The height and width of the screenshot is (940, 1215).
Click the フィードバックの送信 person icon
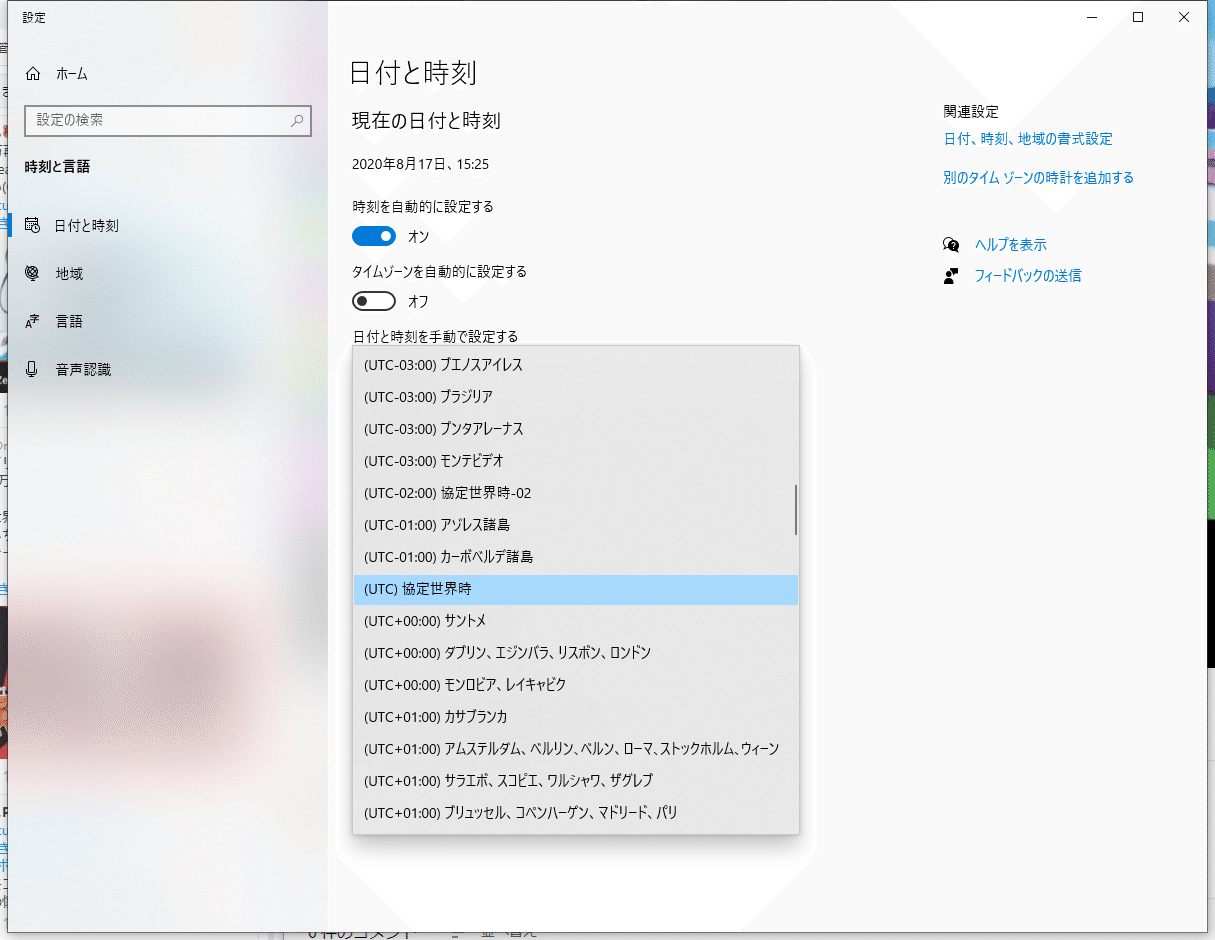(951, 276)
